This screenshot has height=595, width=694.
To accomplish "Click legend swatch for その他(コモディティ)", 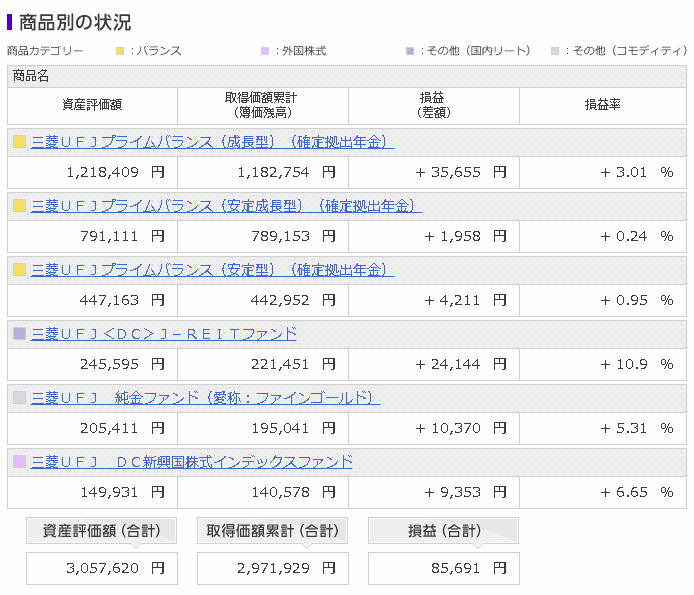I will 555,51.
